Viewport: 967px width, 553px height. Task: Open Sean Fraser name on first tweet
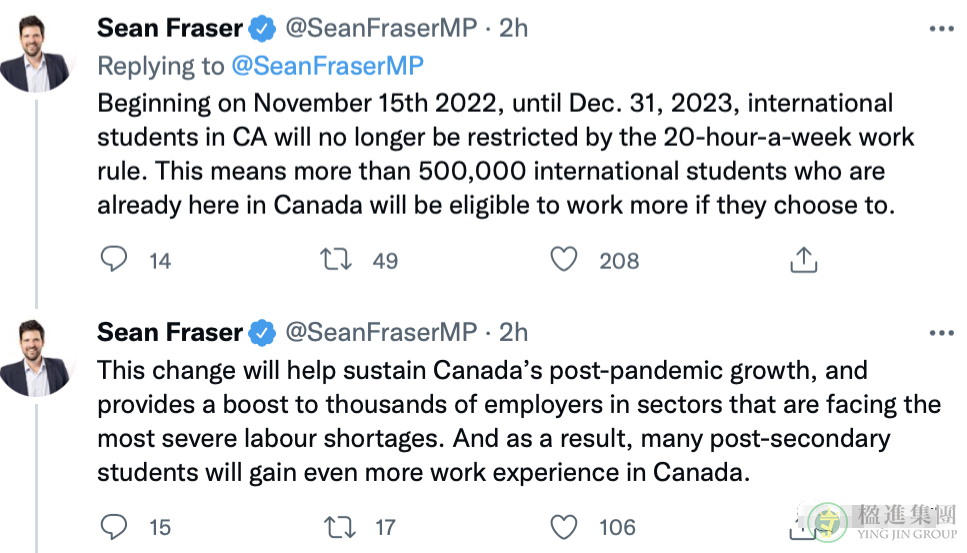(170, 28)
